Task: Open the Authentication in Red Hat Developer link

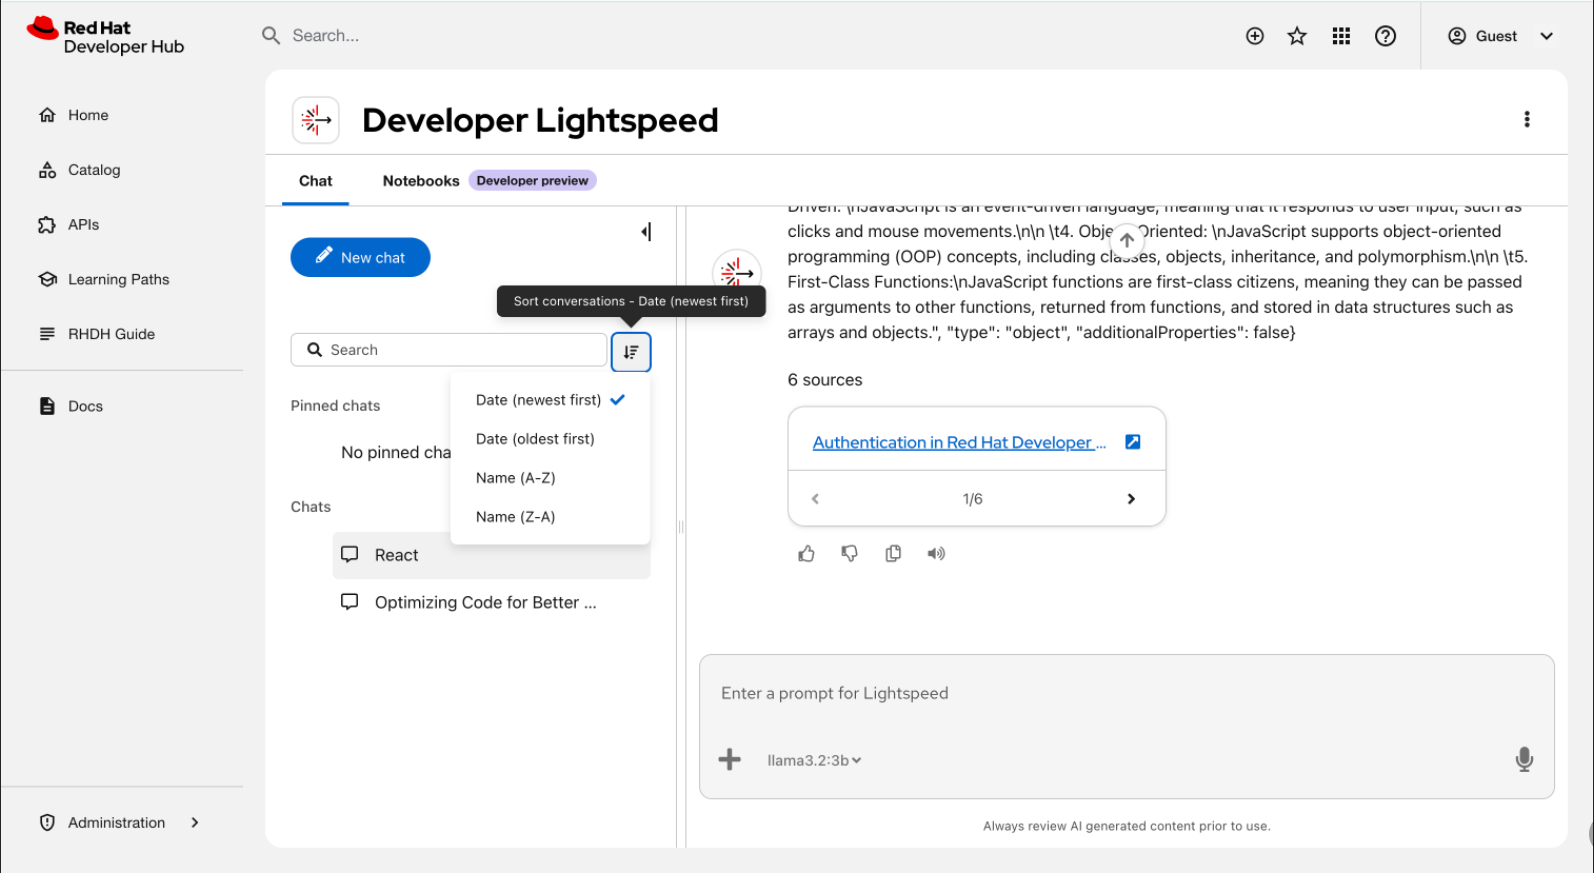Action: [x=959, y=442]
